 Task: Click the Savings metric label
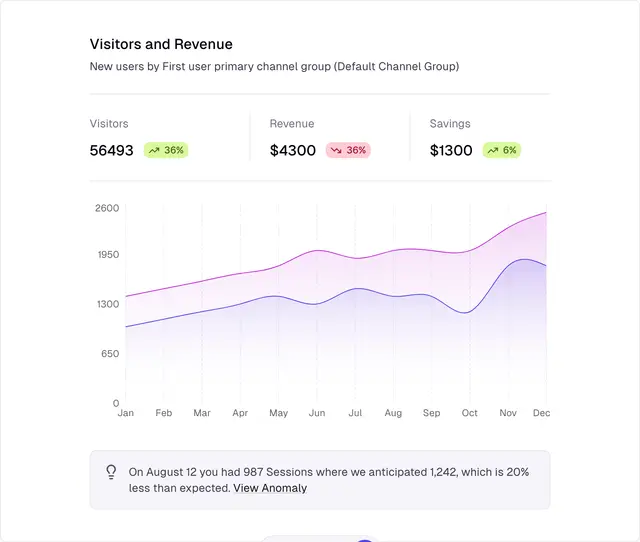[x=450, y=124]
